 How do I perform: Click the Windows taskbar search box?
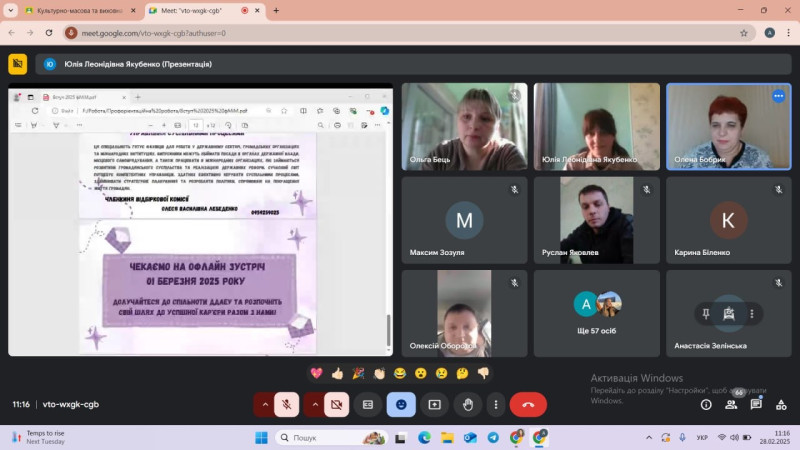click(330, 437)
